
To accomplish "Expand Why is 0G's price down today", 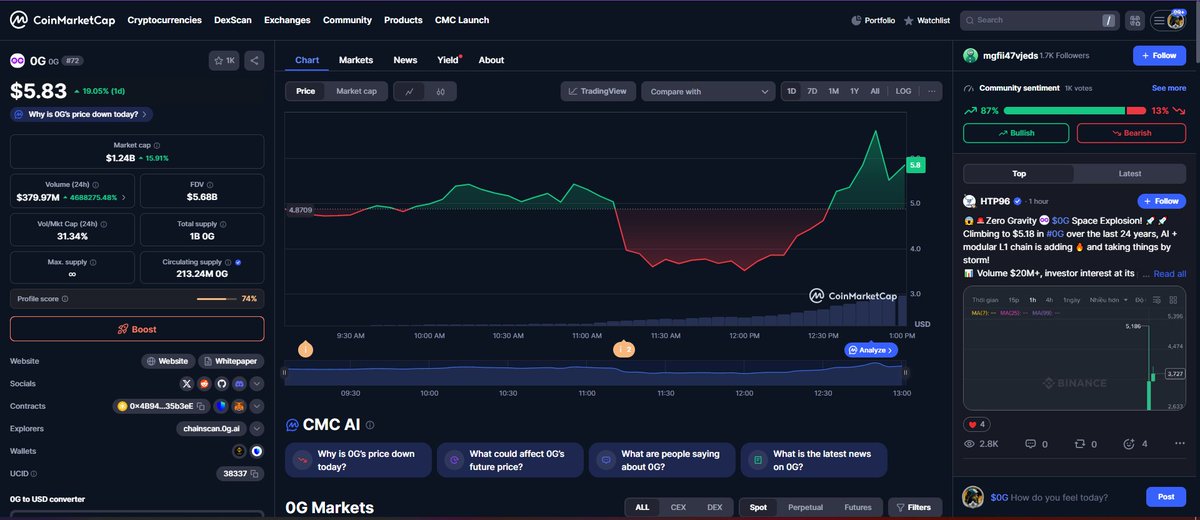I will pos(81,114).
